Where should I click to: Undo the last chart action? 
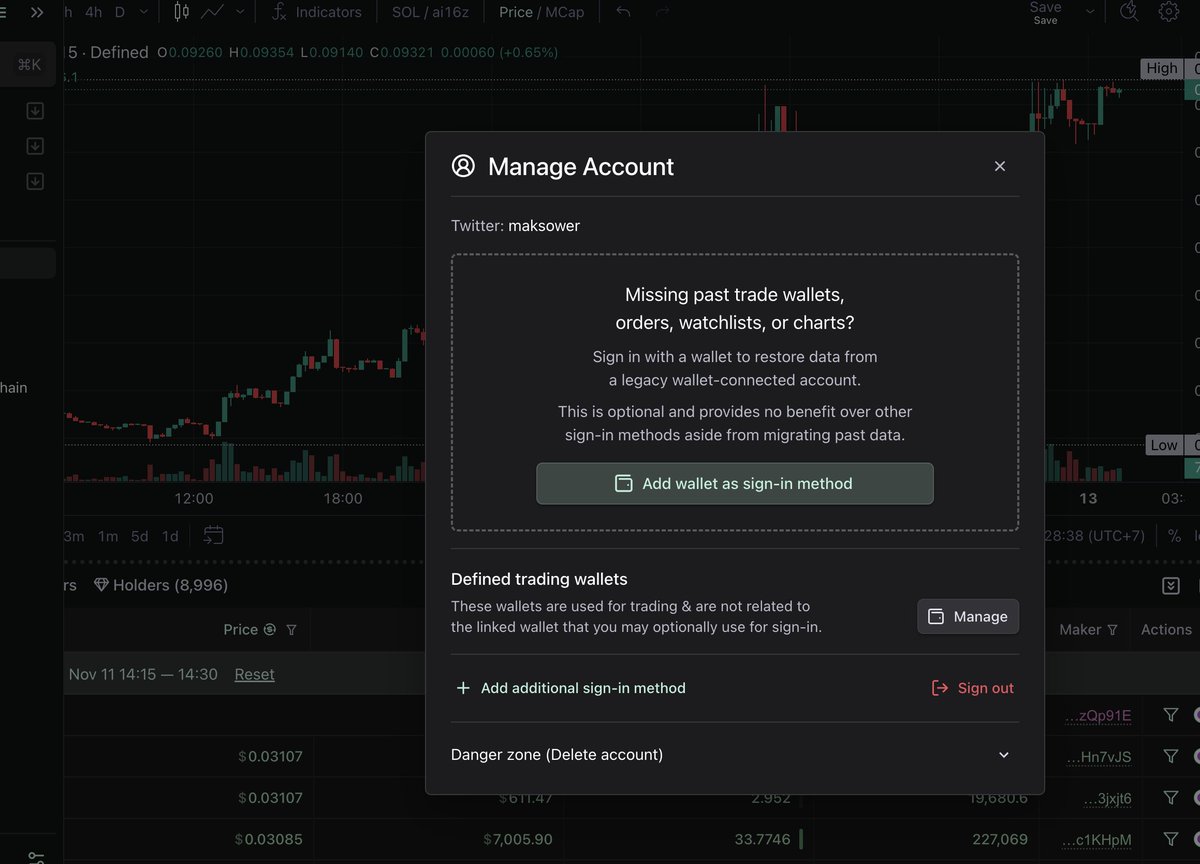click(x=624, y=12)
